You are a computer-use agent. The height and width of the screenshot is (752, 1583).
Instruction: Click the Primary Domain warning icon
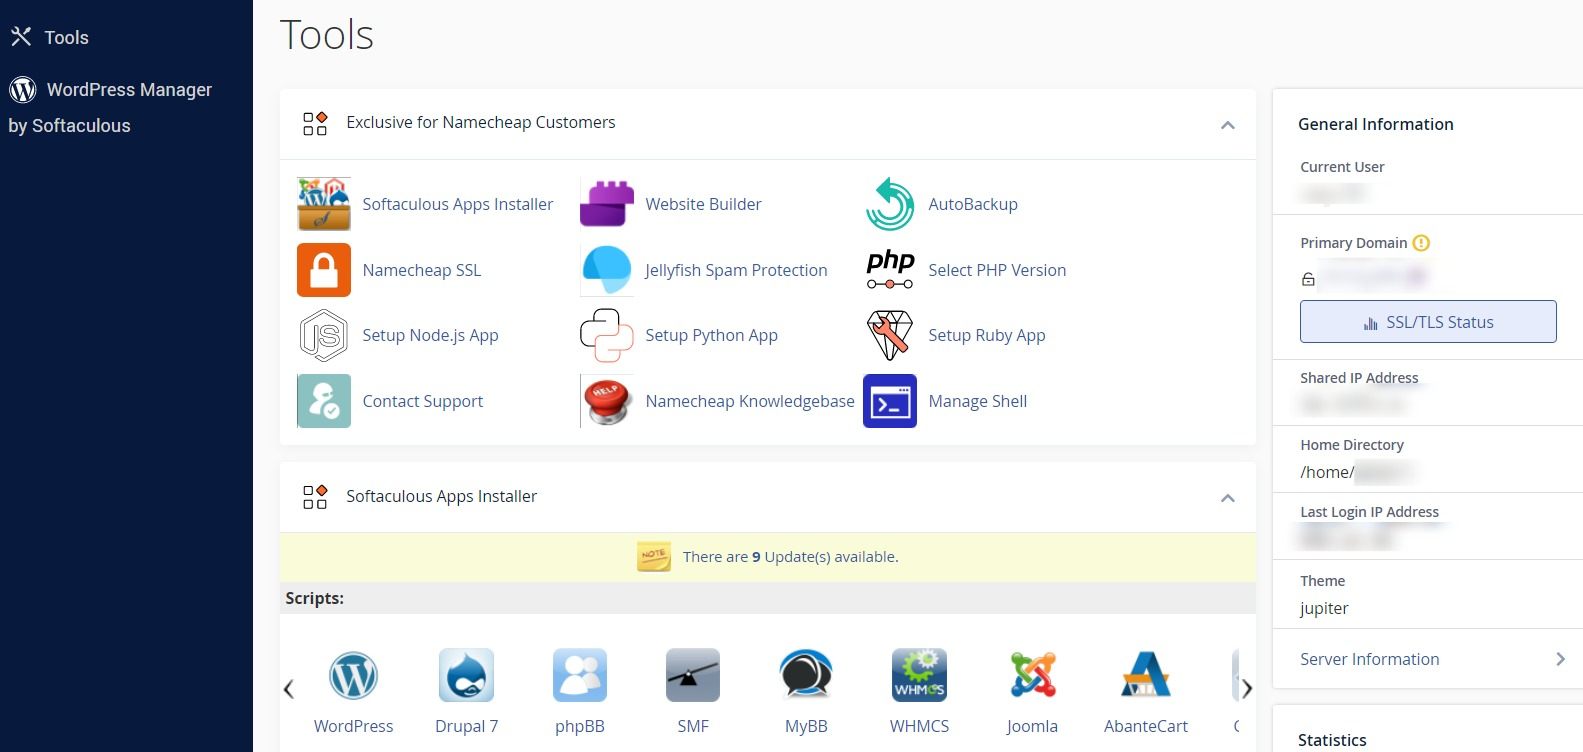click(1421, 243)
